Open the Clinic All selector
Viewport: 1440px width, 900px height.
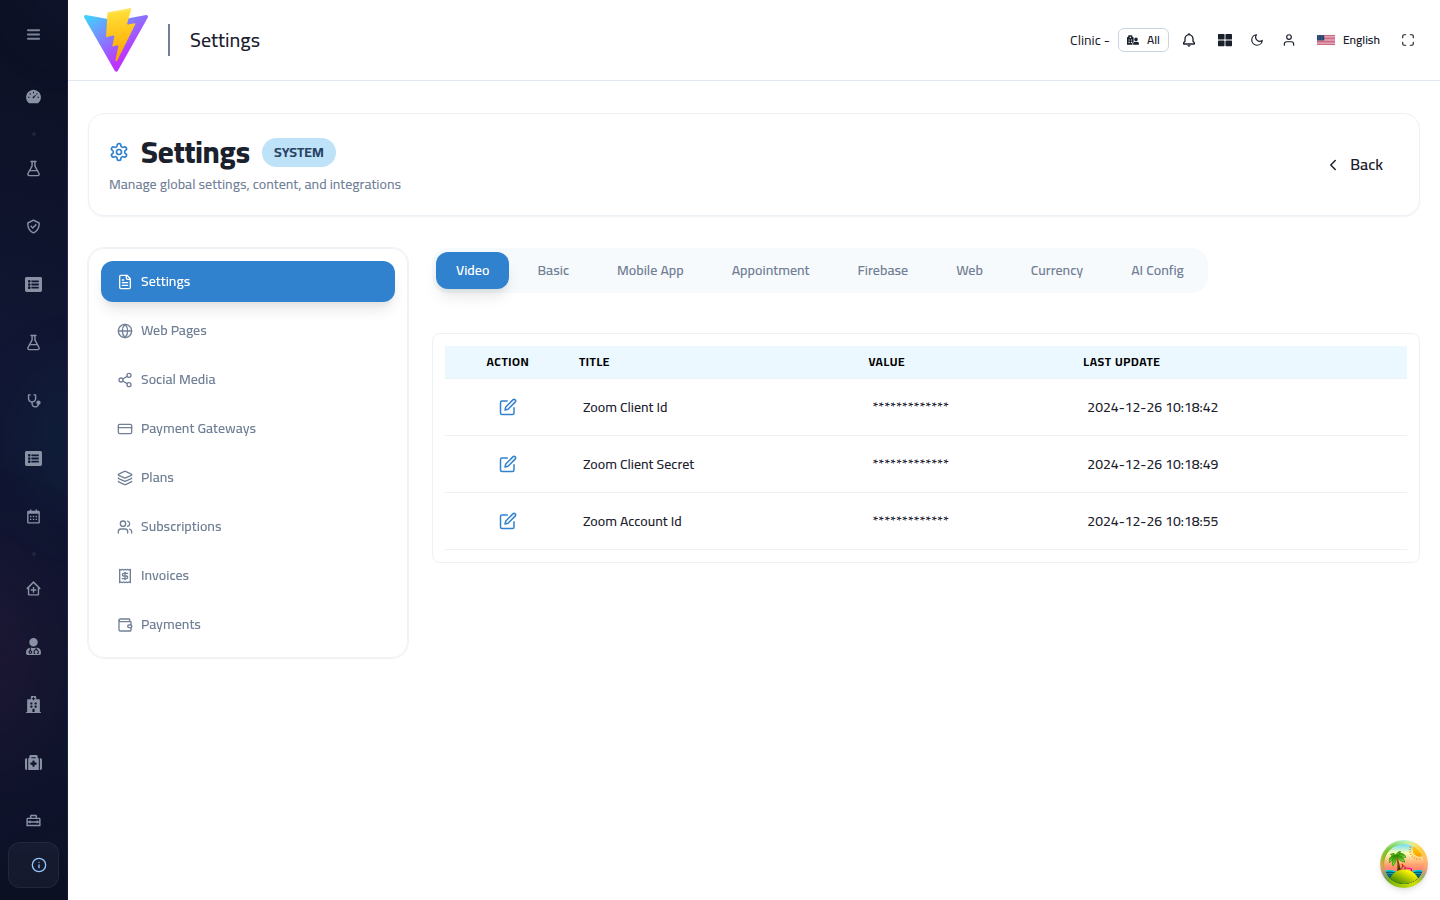(x=1143, y=40)
